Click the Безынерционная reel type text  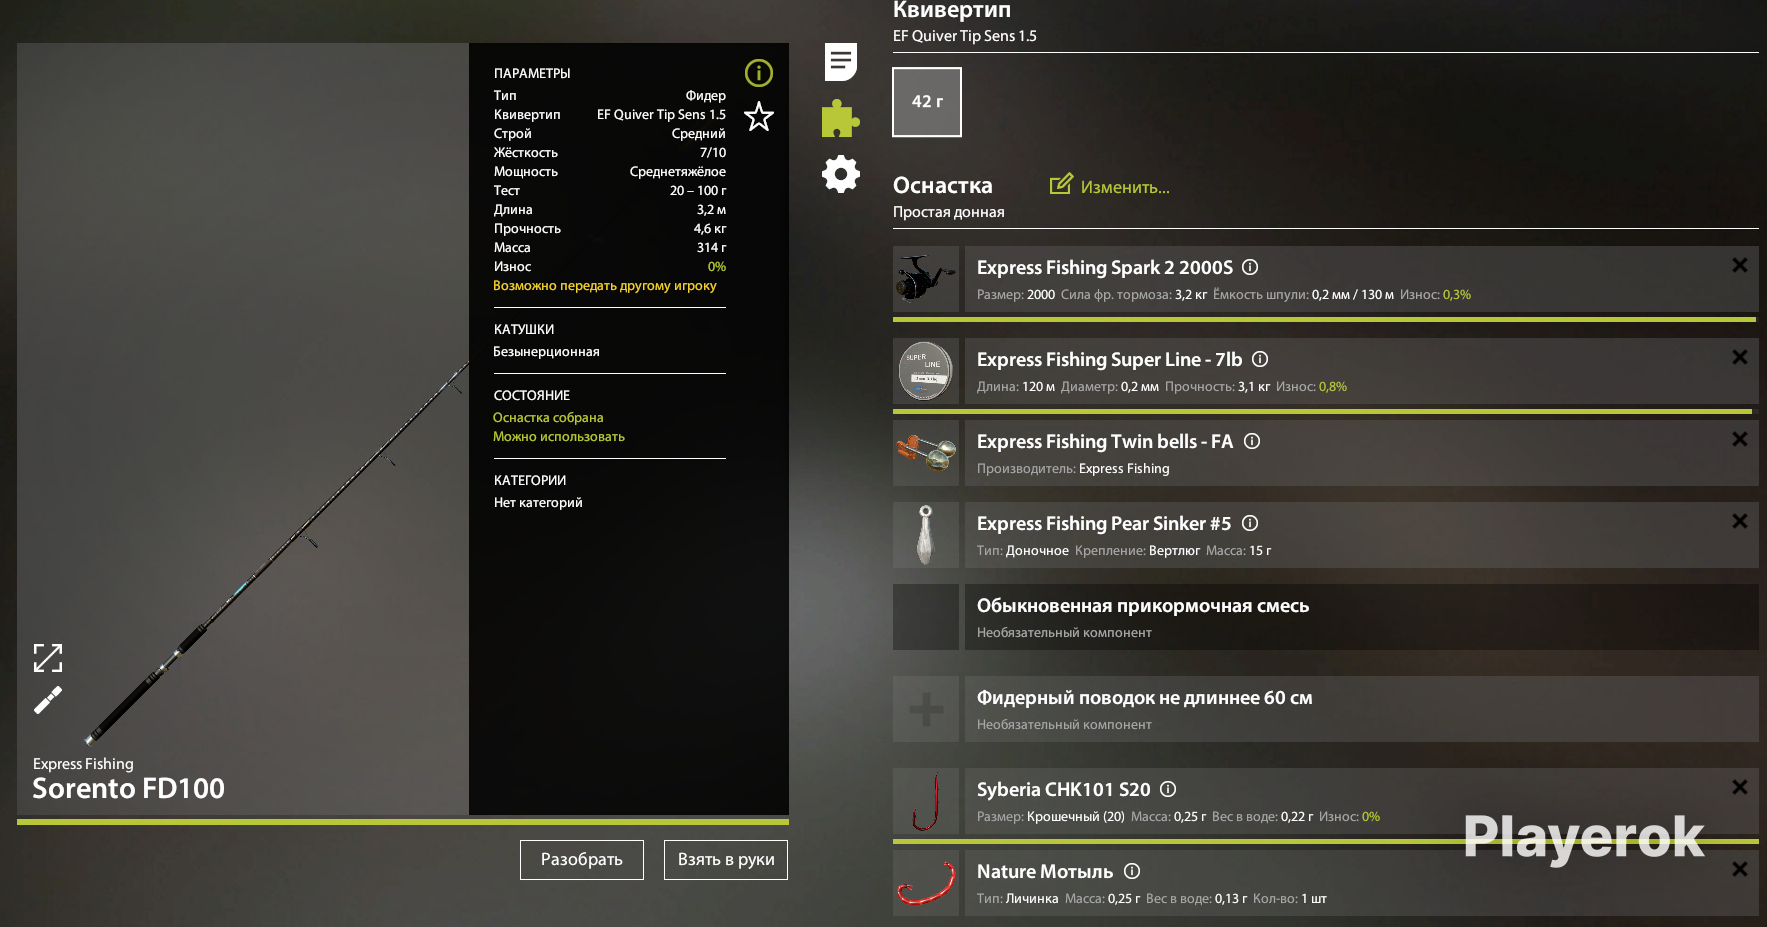[547, 352]
